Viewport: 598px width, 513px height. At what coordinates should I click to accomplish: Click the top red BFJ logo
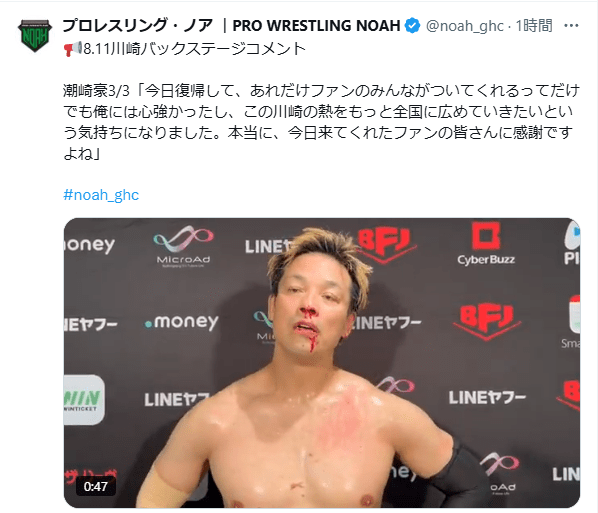click(386, 245)
